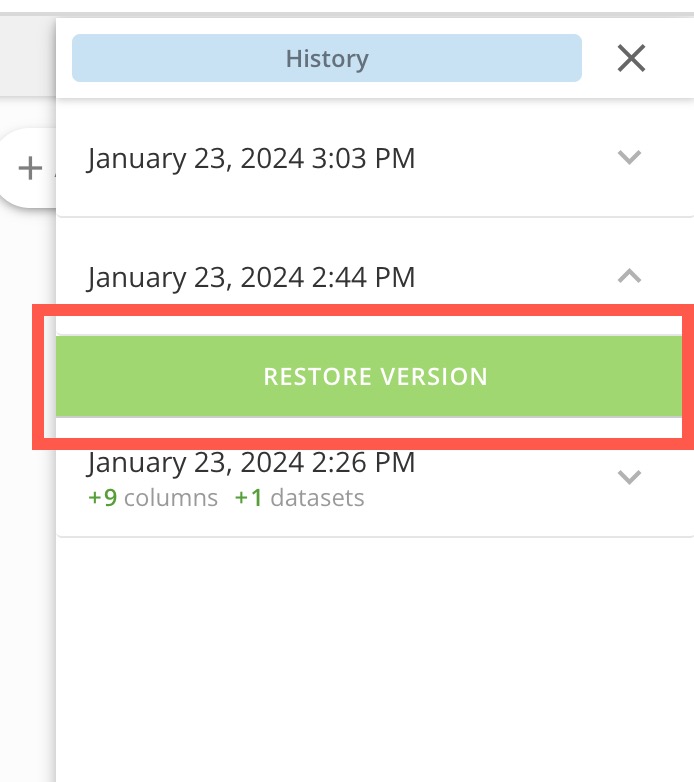Click the "+9 columns" change summary
The height and width of the screenshot is (782, 694).
[153, 498]
